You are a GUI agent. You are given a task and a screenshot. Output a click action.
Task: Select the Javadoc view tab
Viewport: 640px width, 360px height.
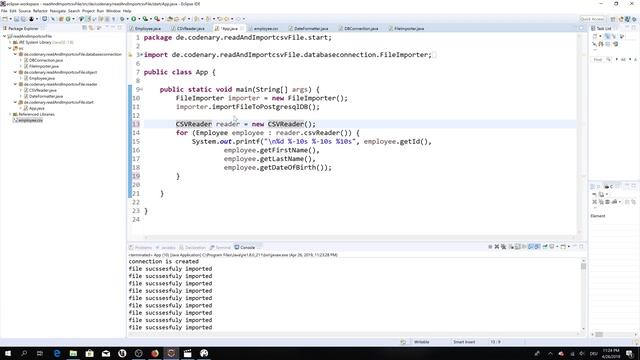click(x=166, y=247)
